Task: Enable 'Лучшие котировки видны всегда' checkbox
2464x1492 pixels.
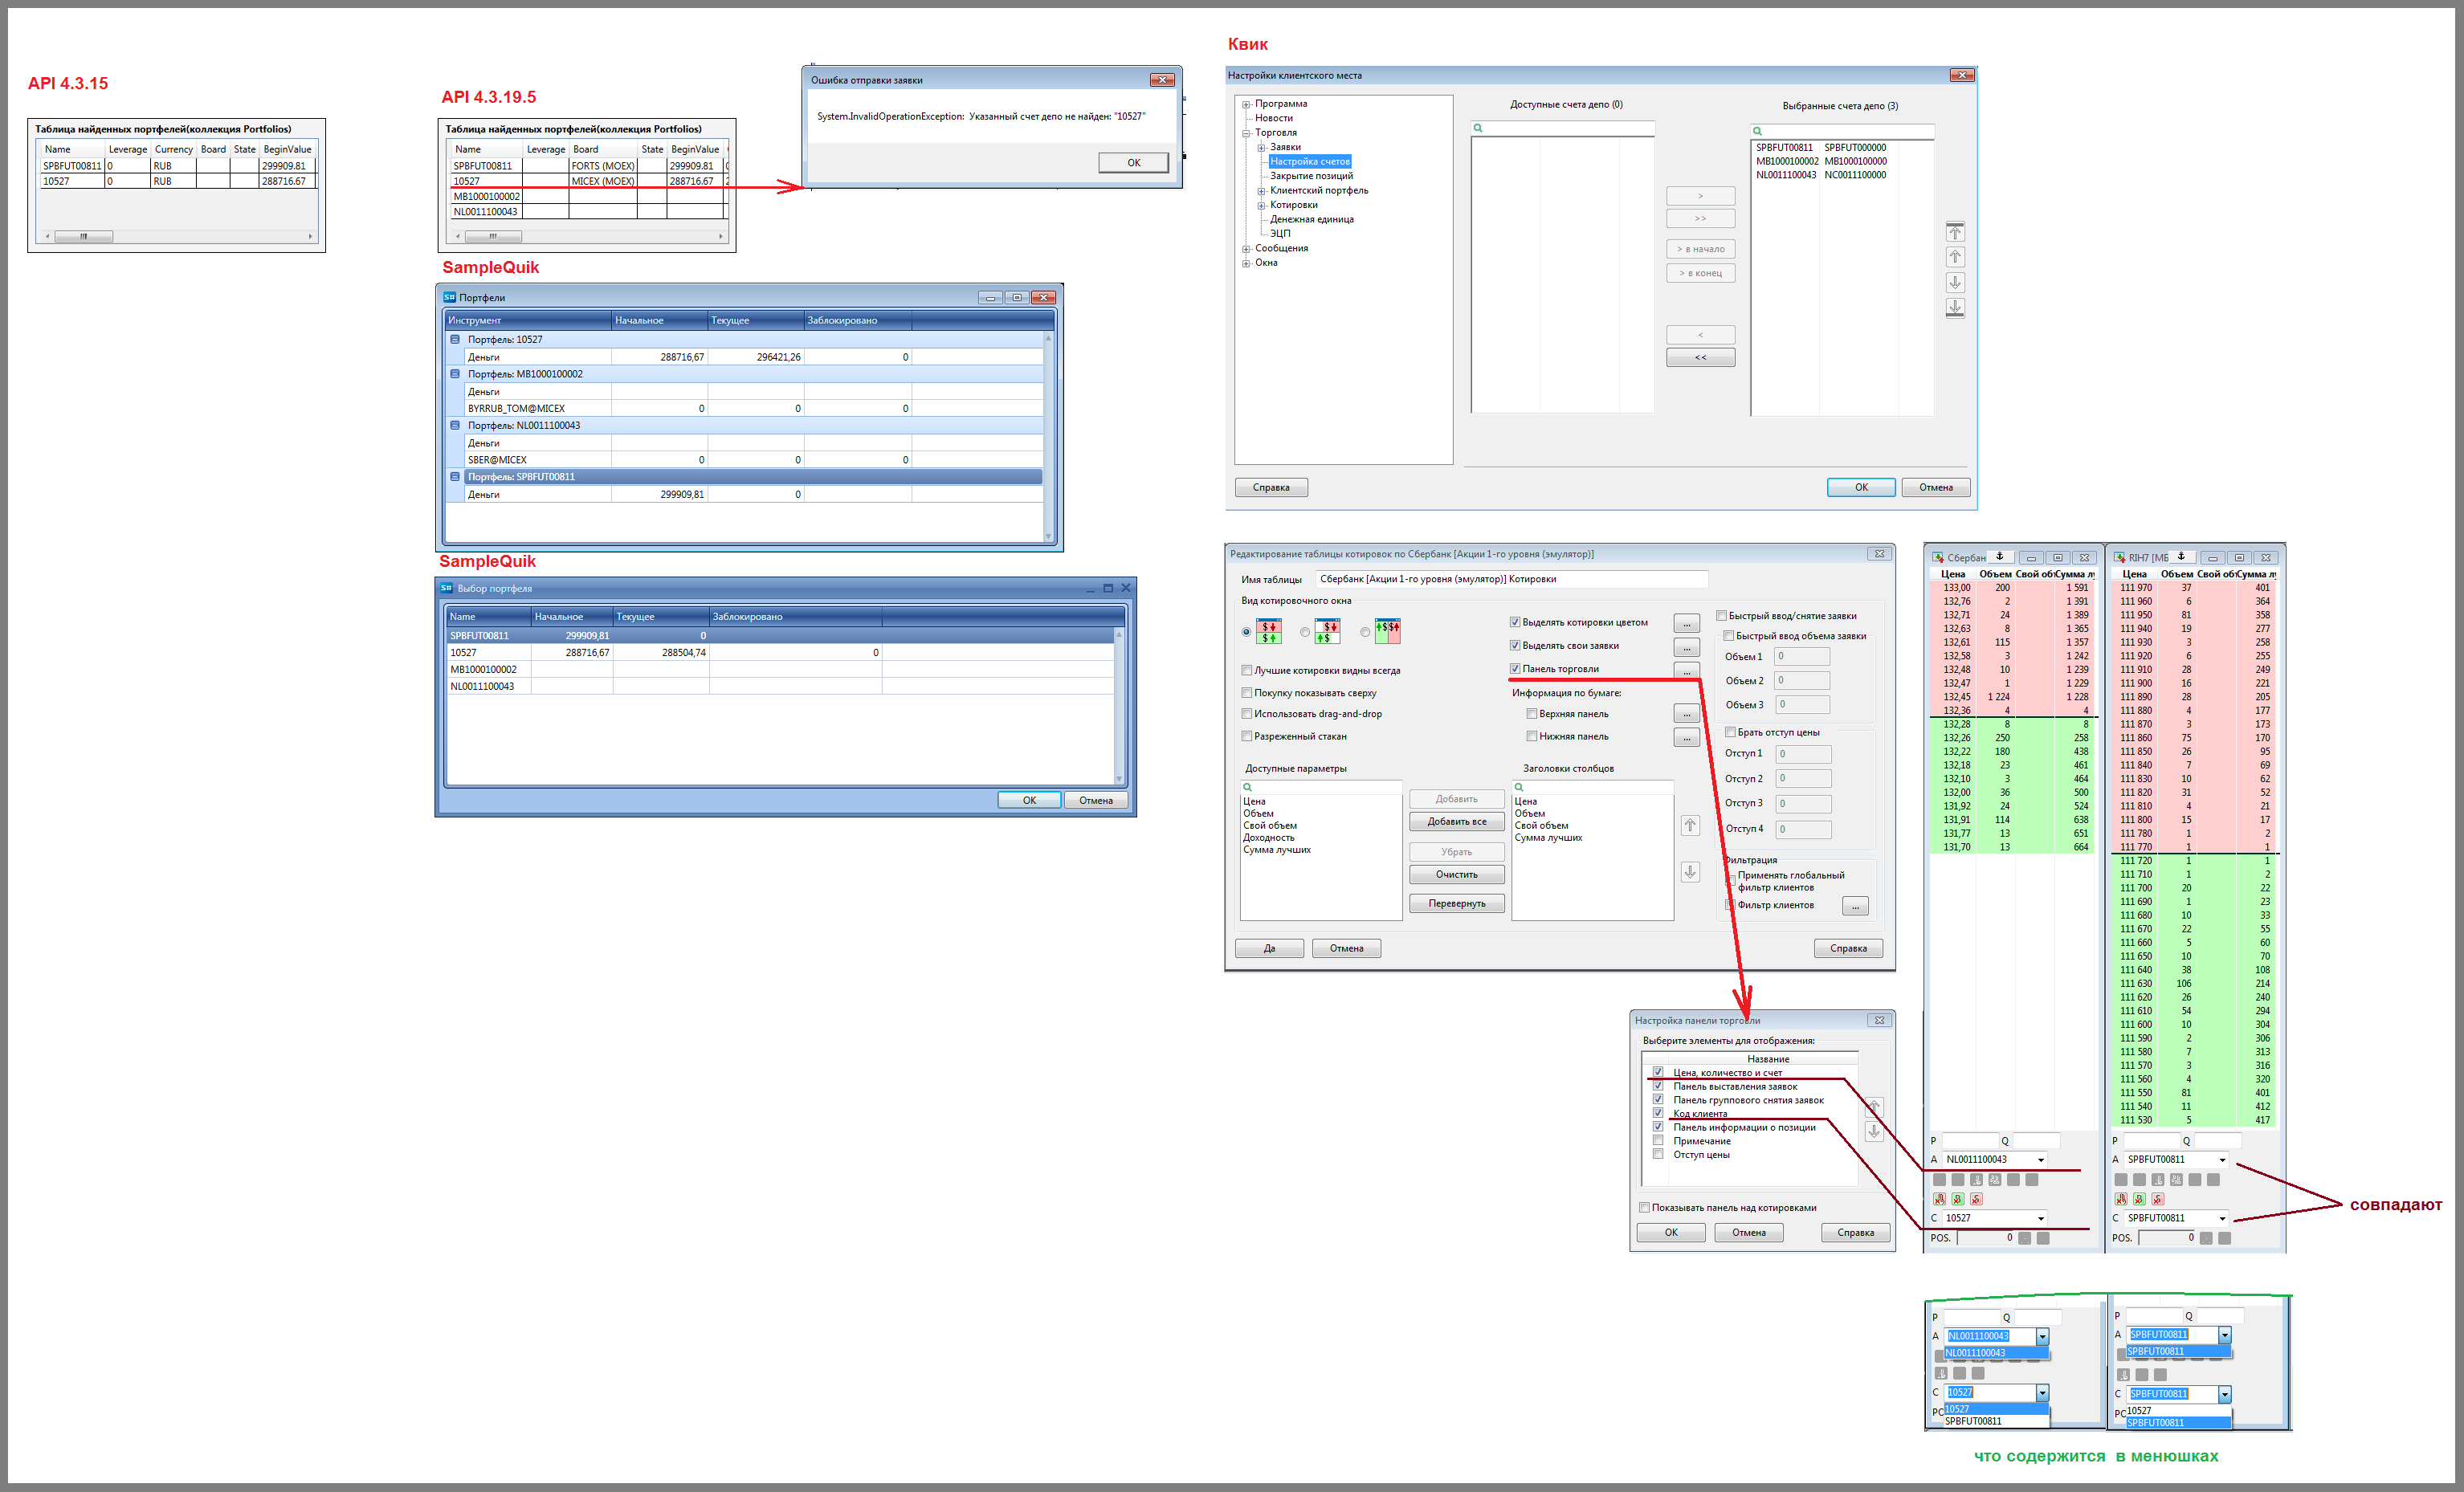Action: pos(1247,671)
